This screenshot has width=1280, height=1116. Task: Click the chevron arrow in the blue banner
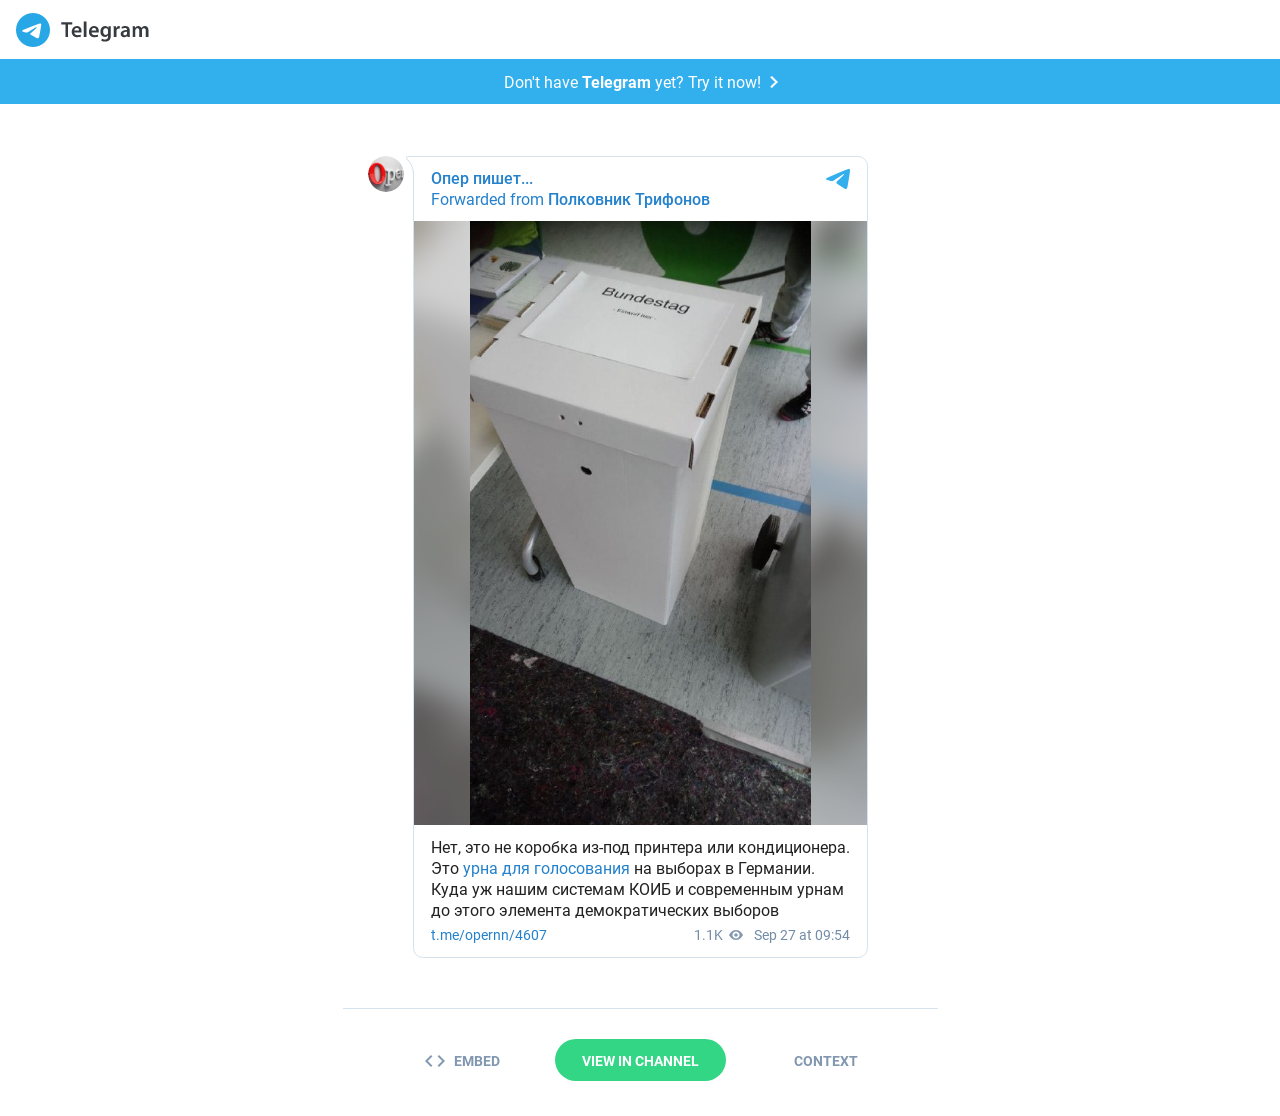click(x=774, y=82)
